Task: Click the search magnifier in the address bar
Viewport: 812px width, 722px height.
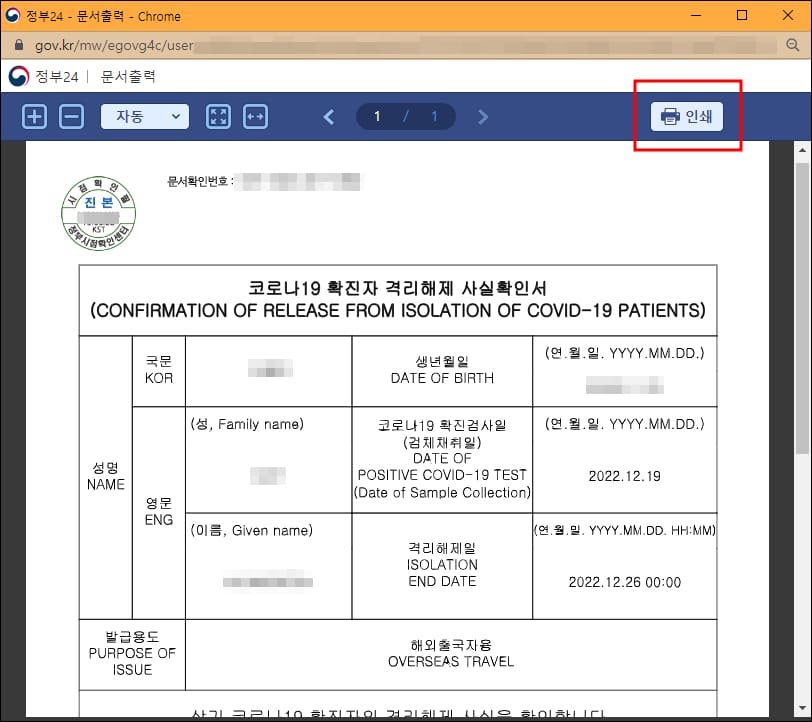Action: click(x=794, y=45)
